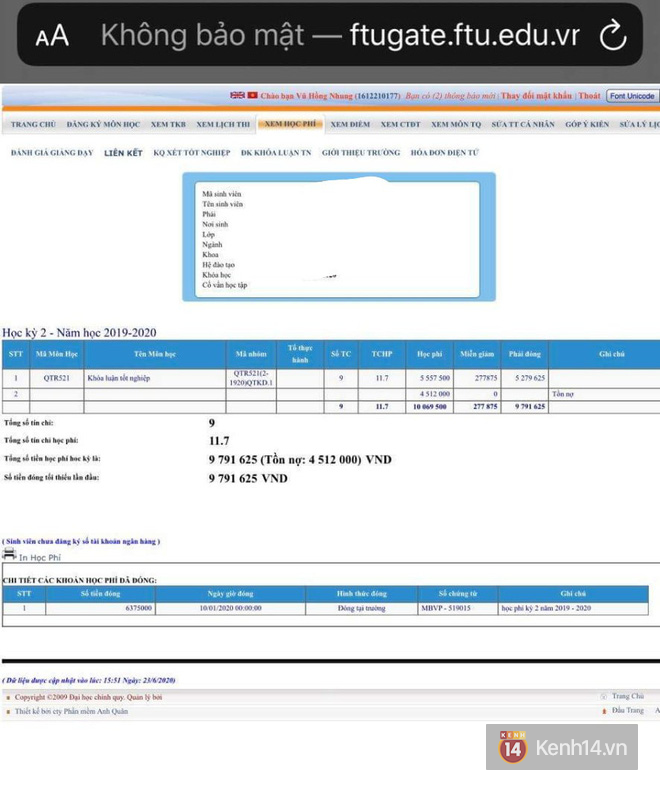Click the Đóng tại trường payment method cell
This screenshot has height=792, width=660.
[362, 608]
